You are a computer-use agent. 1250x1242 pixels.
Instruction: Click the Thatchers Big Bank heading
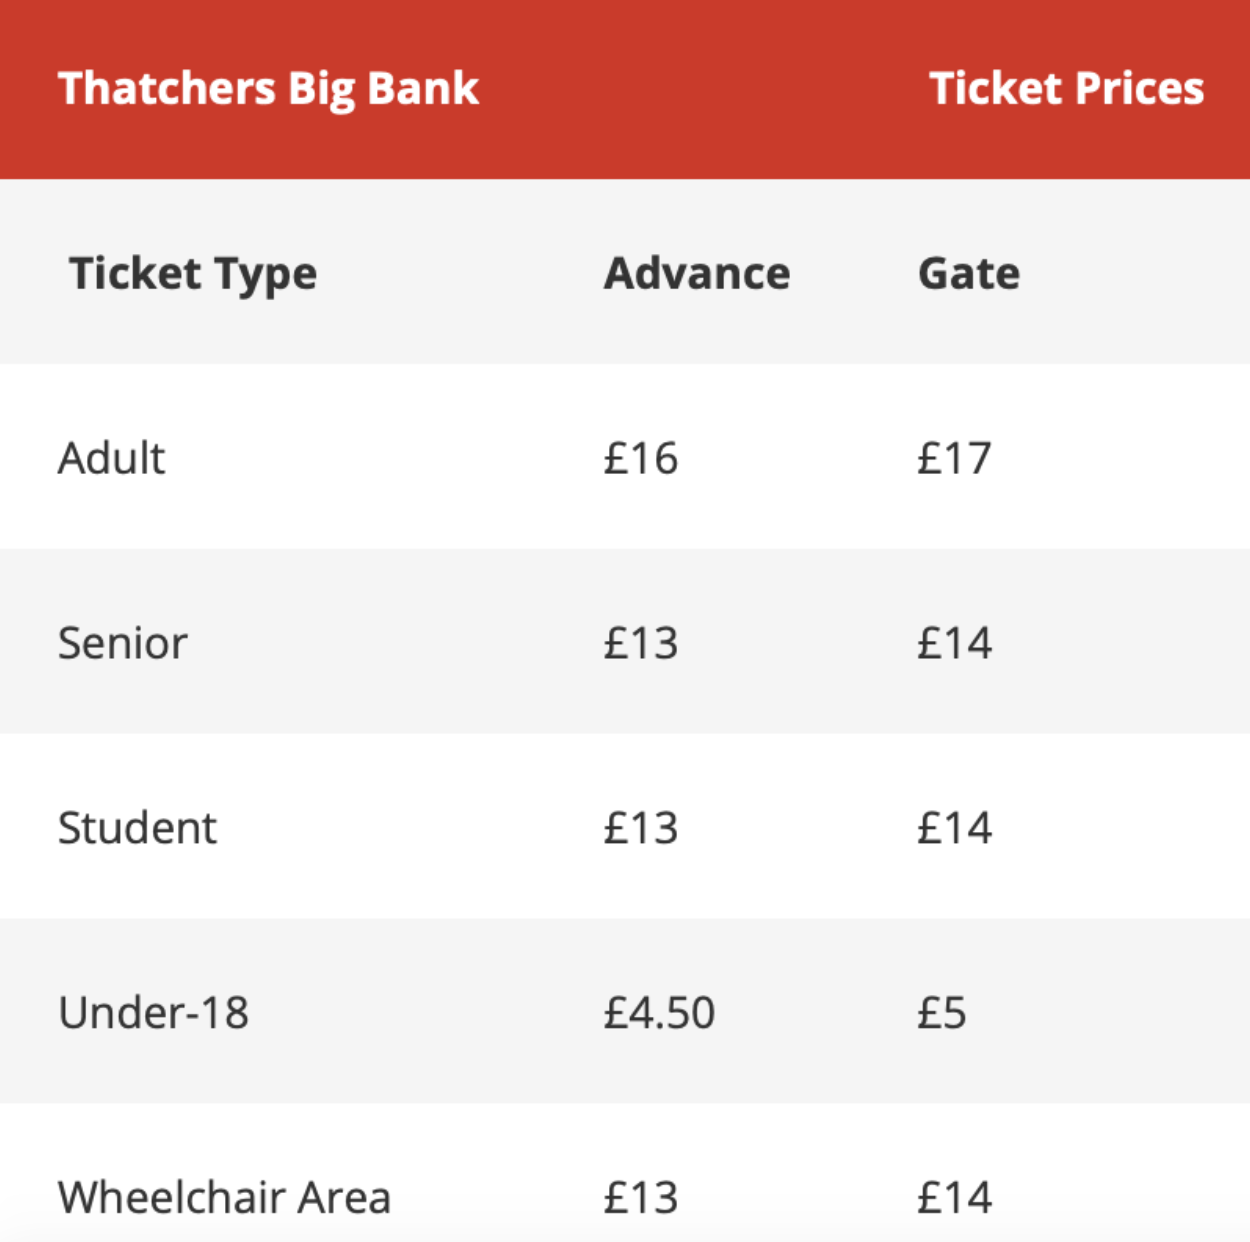268,90
